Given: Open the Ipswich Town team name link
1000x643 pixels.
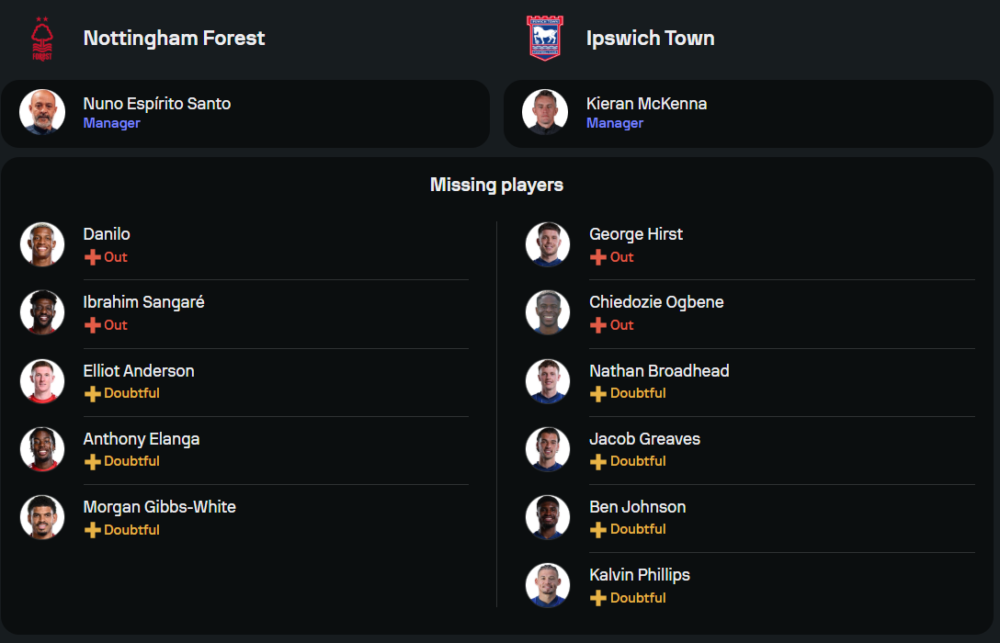Looking at the screenshot, I should [650, 38].
